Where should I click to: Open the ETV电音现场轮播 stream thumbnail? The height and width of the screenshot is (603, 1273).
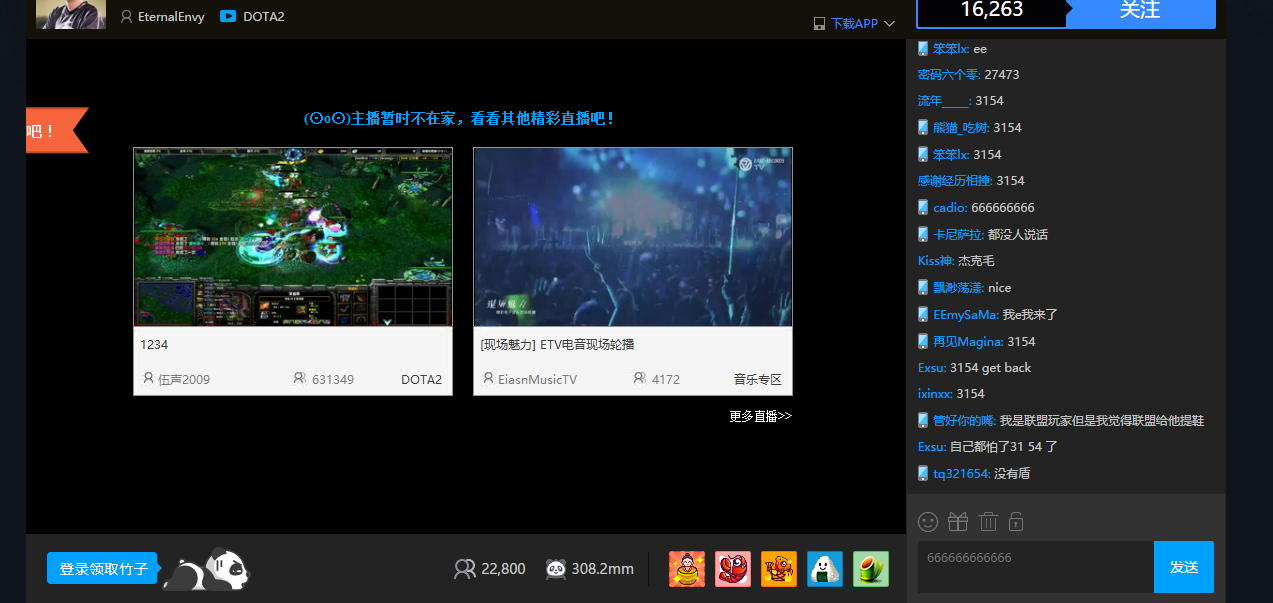(x=633, y=237)
